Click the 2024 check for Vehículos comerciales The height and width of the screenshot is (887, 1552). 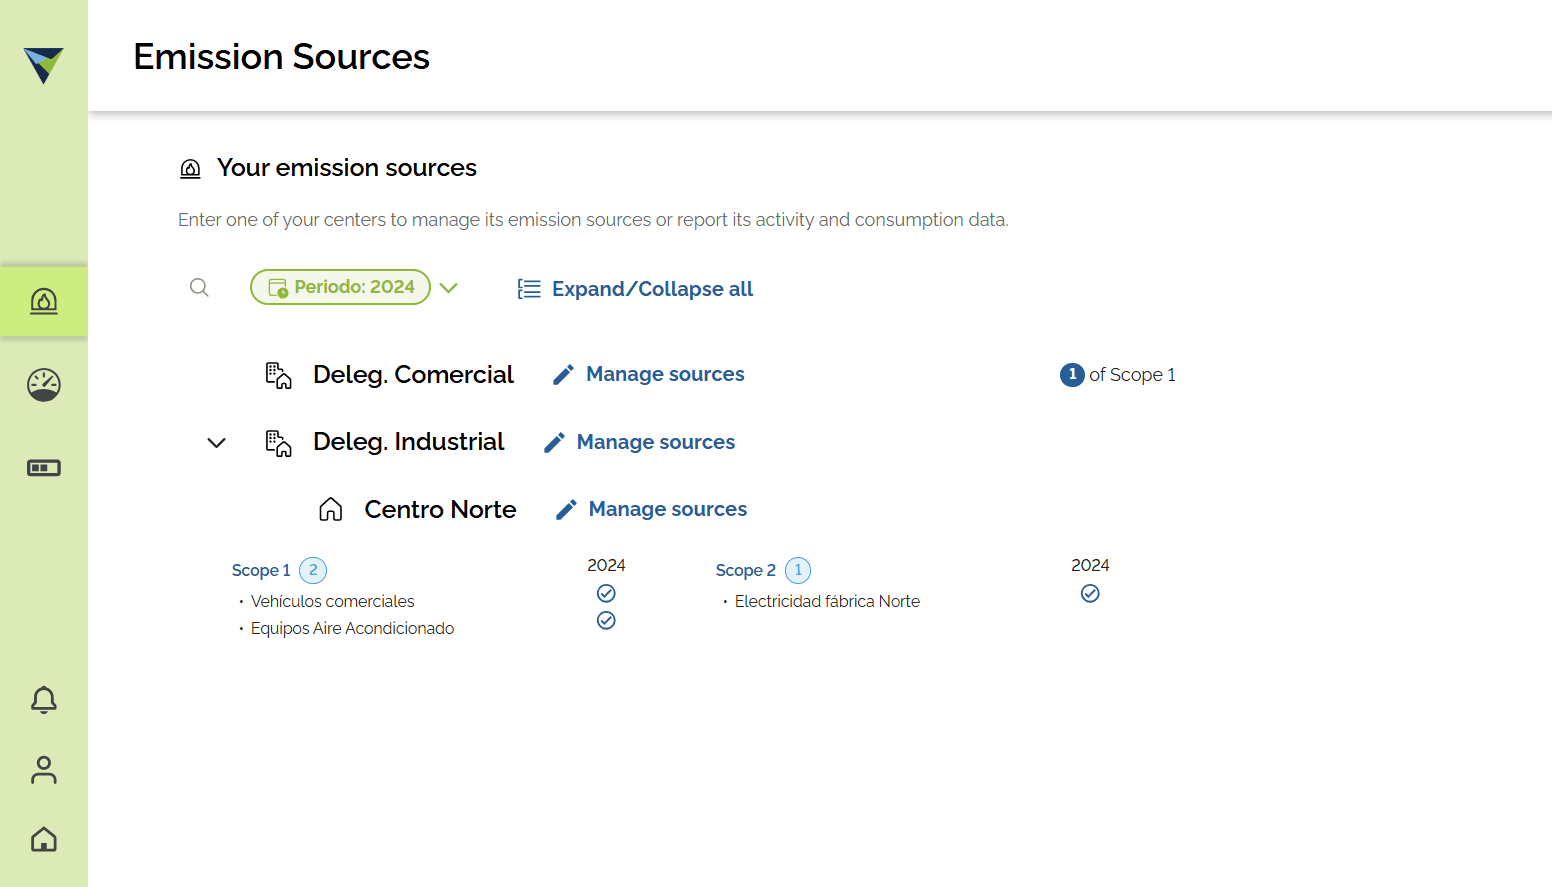click(606, 594)
